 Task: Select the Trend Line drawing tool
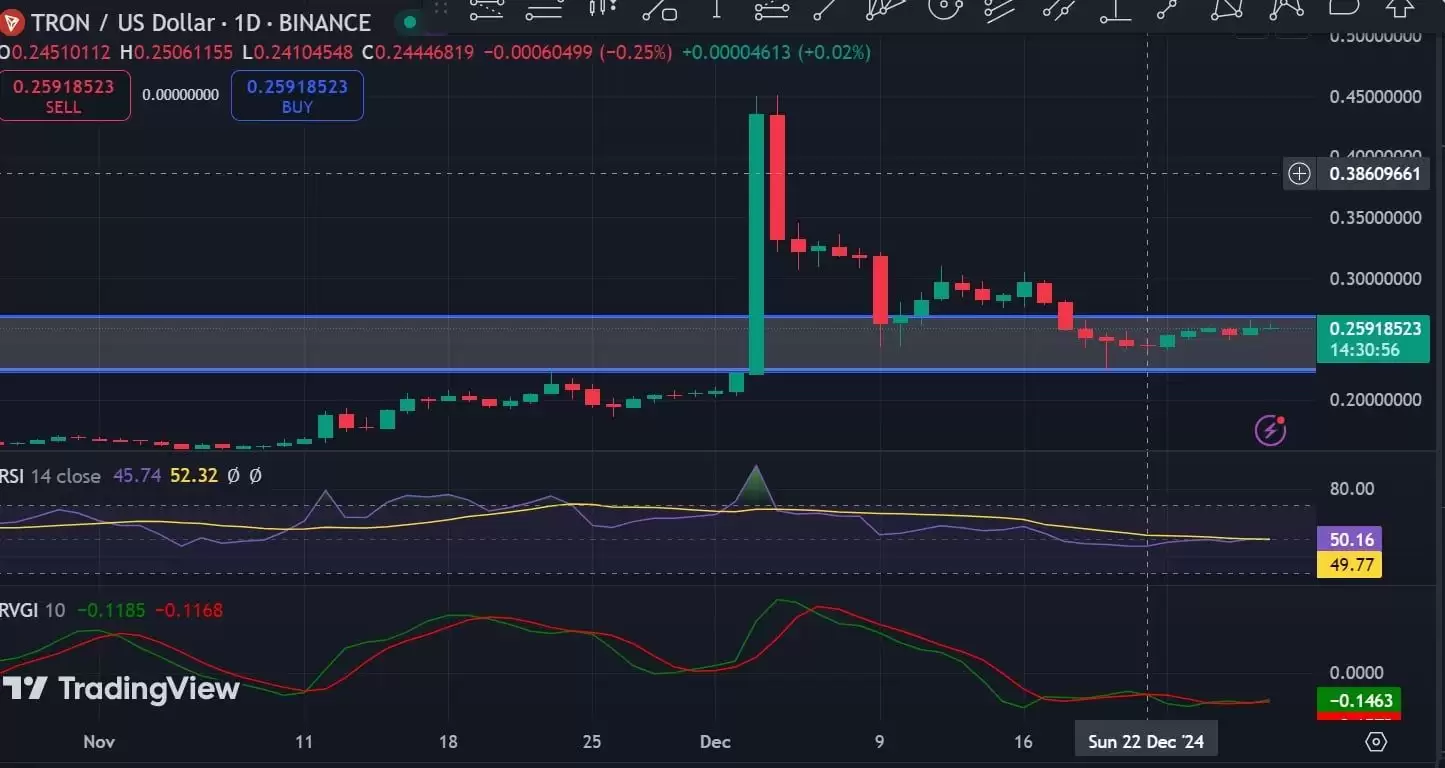pyautogui.click(x=824, y=12)
